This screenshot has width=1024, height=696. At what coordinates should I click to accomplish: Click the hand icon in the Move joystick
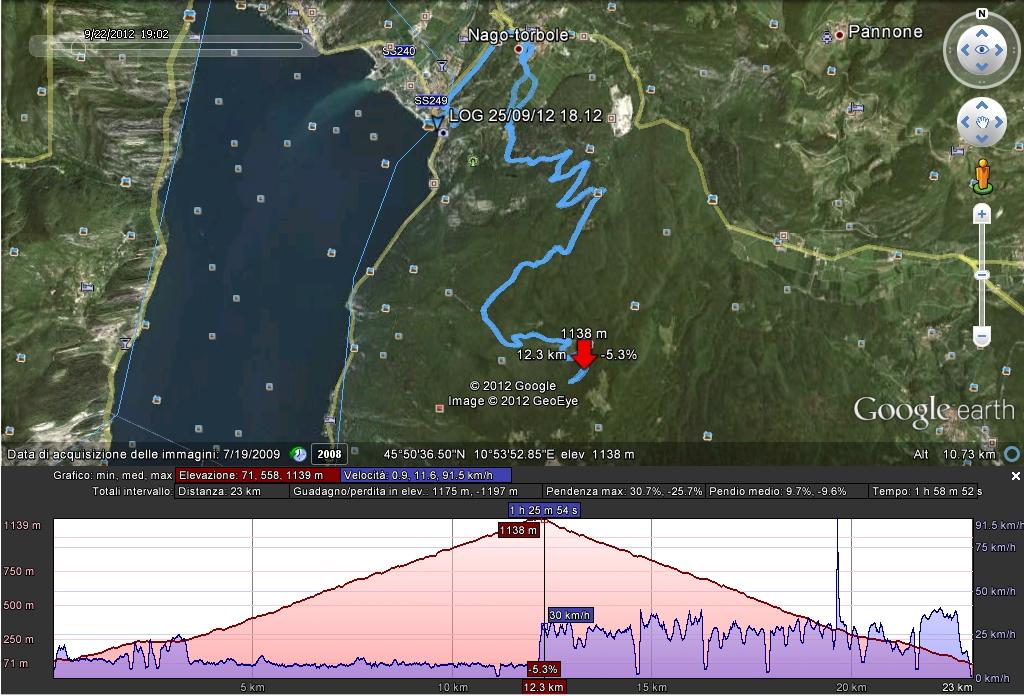click(983, 120)
